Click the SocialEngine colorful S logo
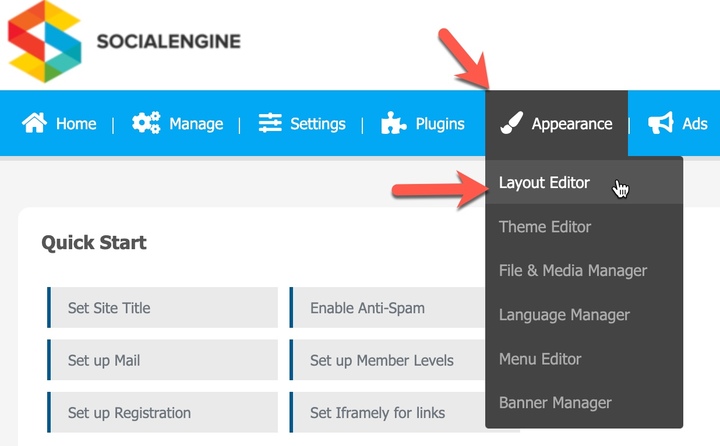720x446 pixels. pos(45,41)
